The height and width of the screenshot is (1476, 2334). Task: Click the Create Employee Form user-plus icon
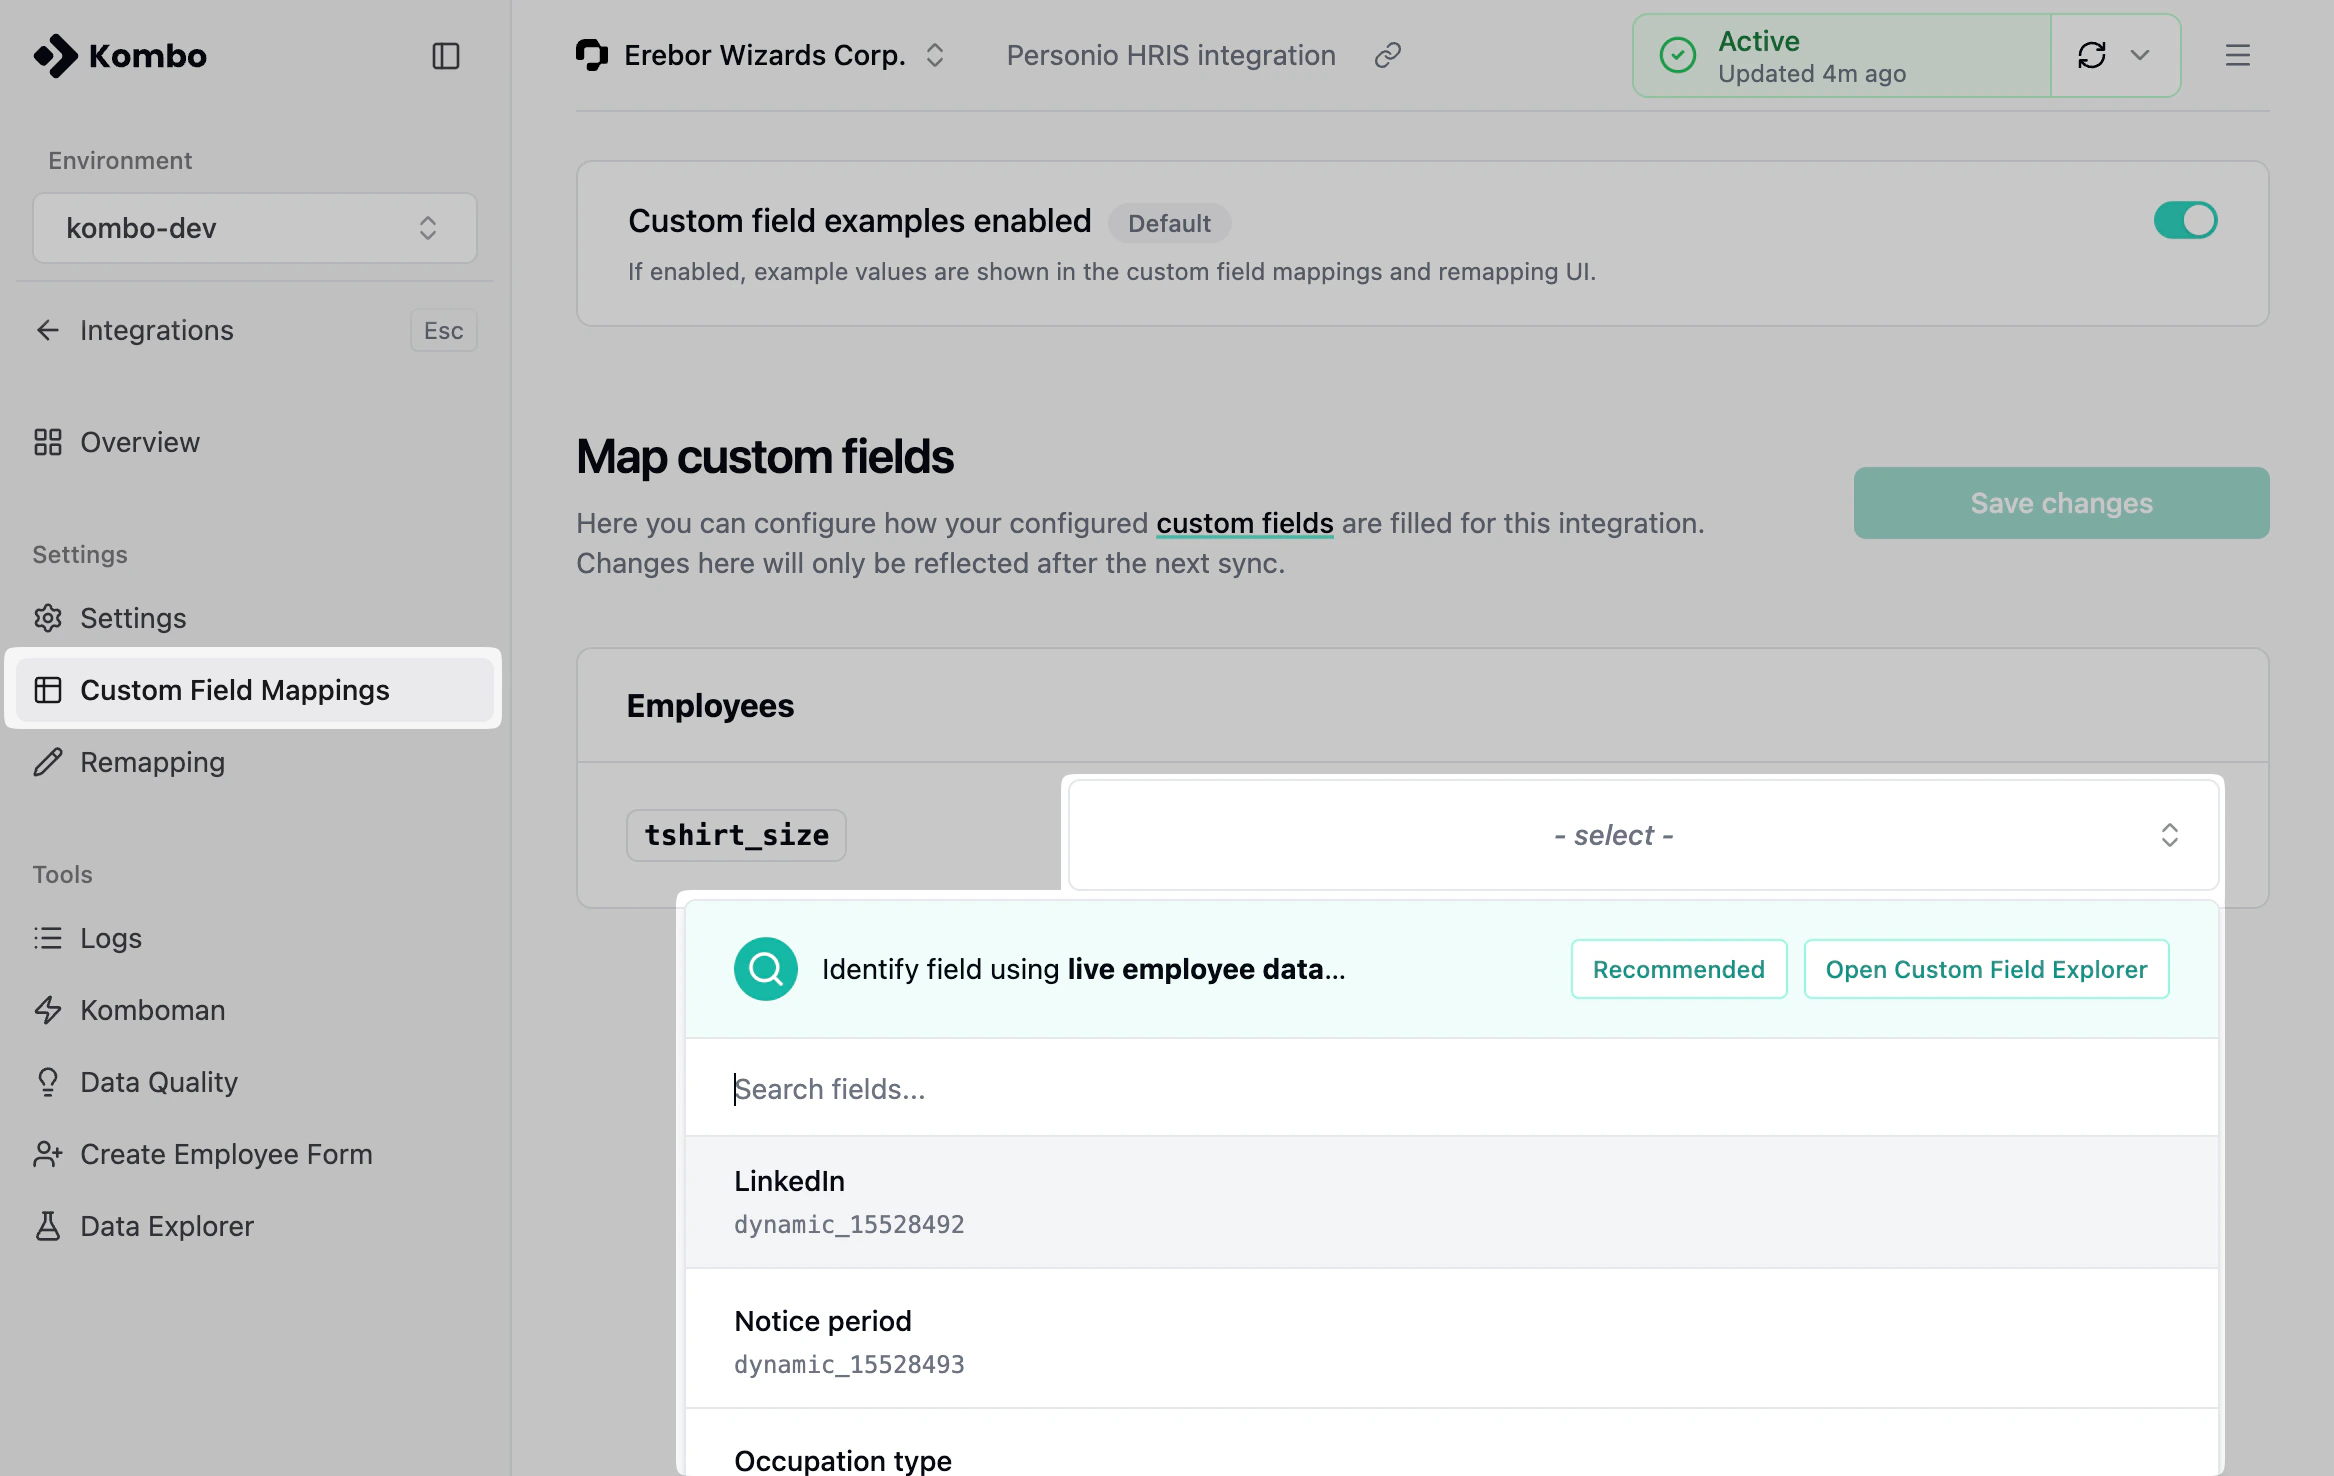pyautogui.click(x=48, y=1154)
